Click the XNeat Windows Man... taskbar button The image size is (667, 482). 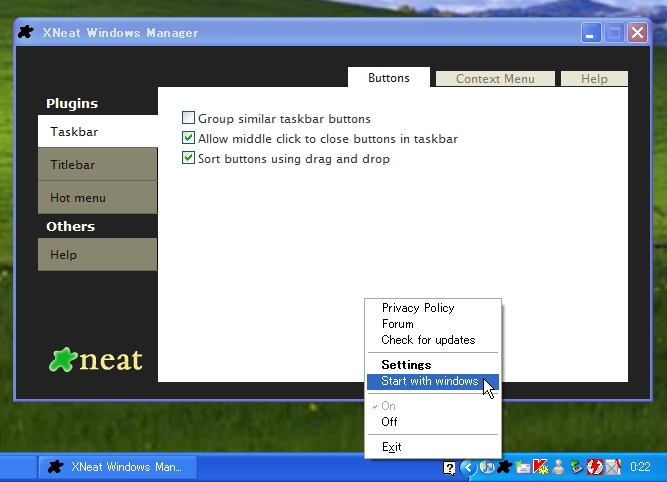coord(118,467)
